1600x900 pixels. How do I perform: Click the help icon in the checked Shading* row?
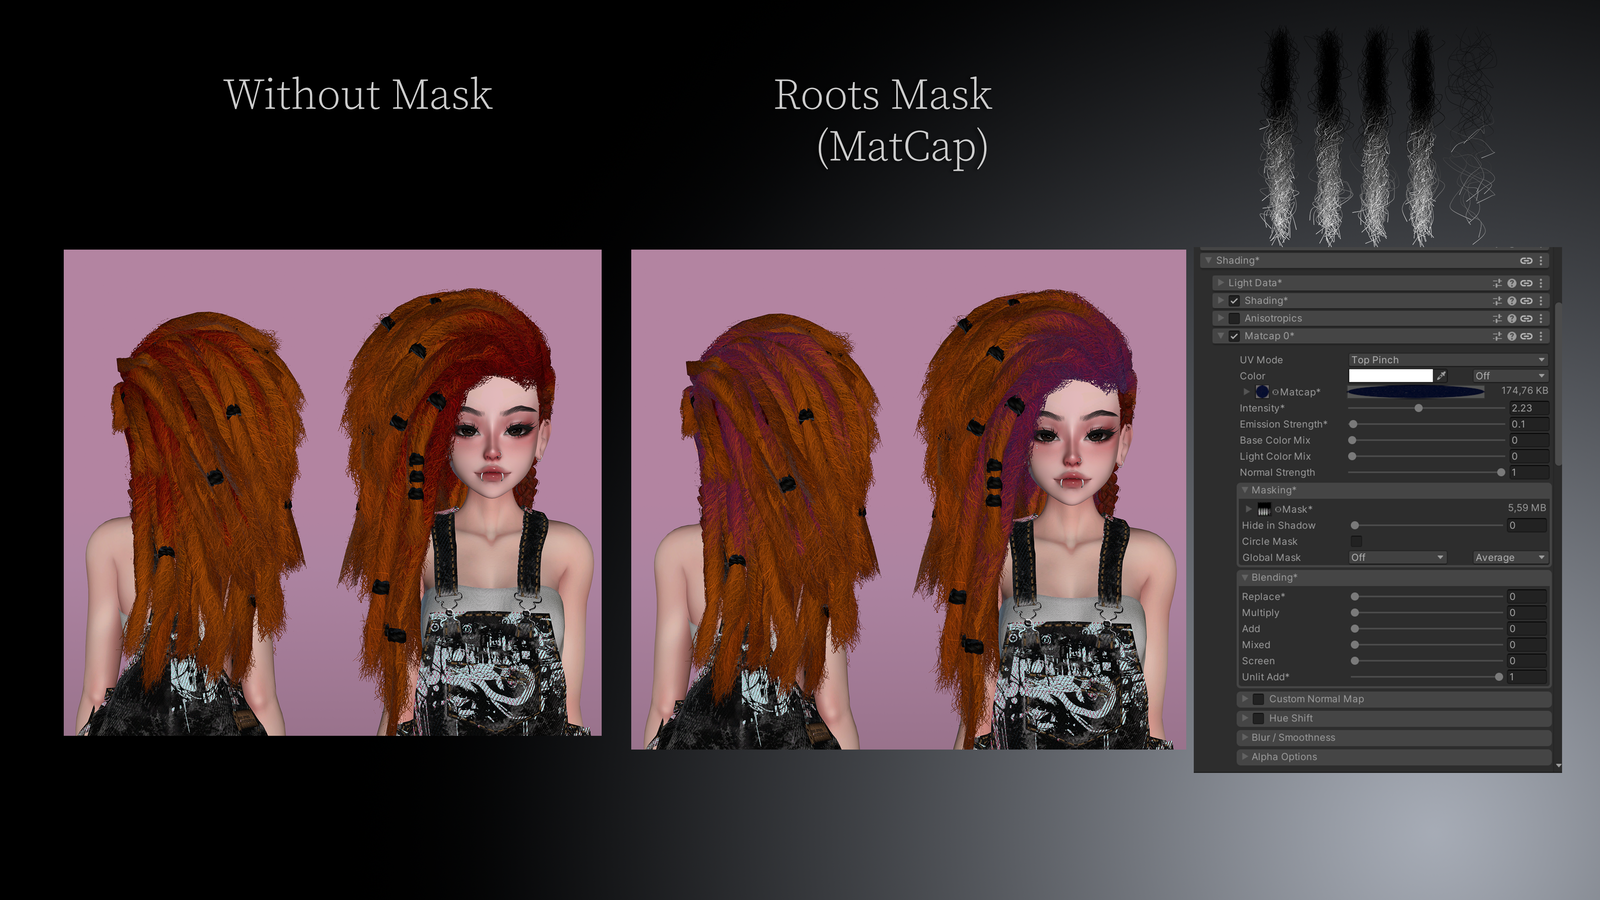click(x=1512, y=301)
